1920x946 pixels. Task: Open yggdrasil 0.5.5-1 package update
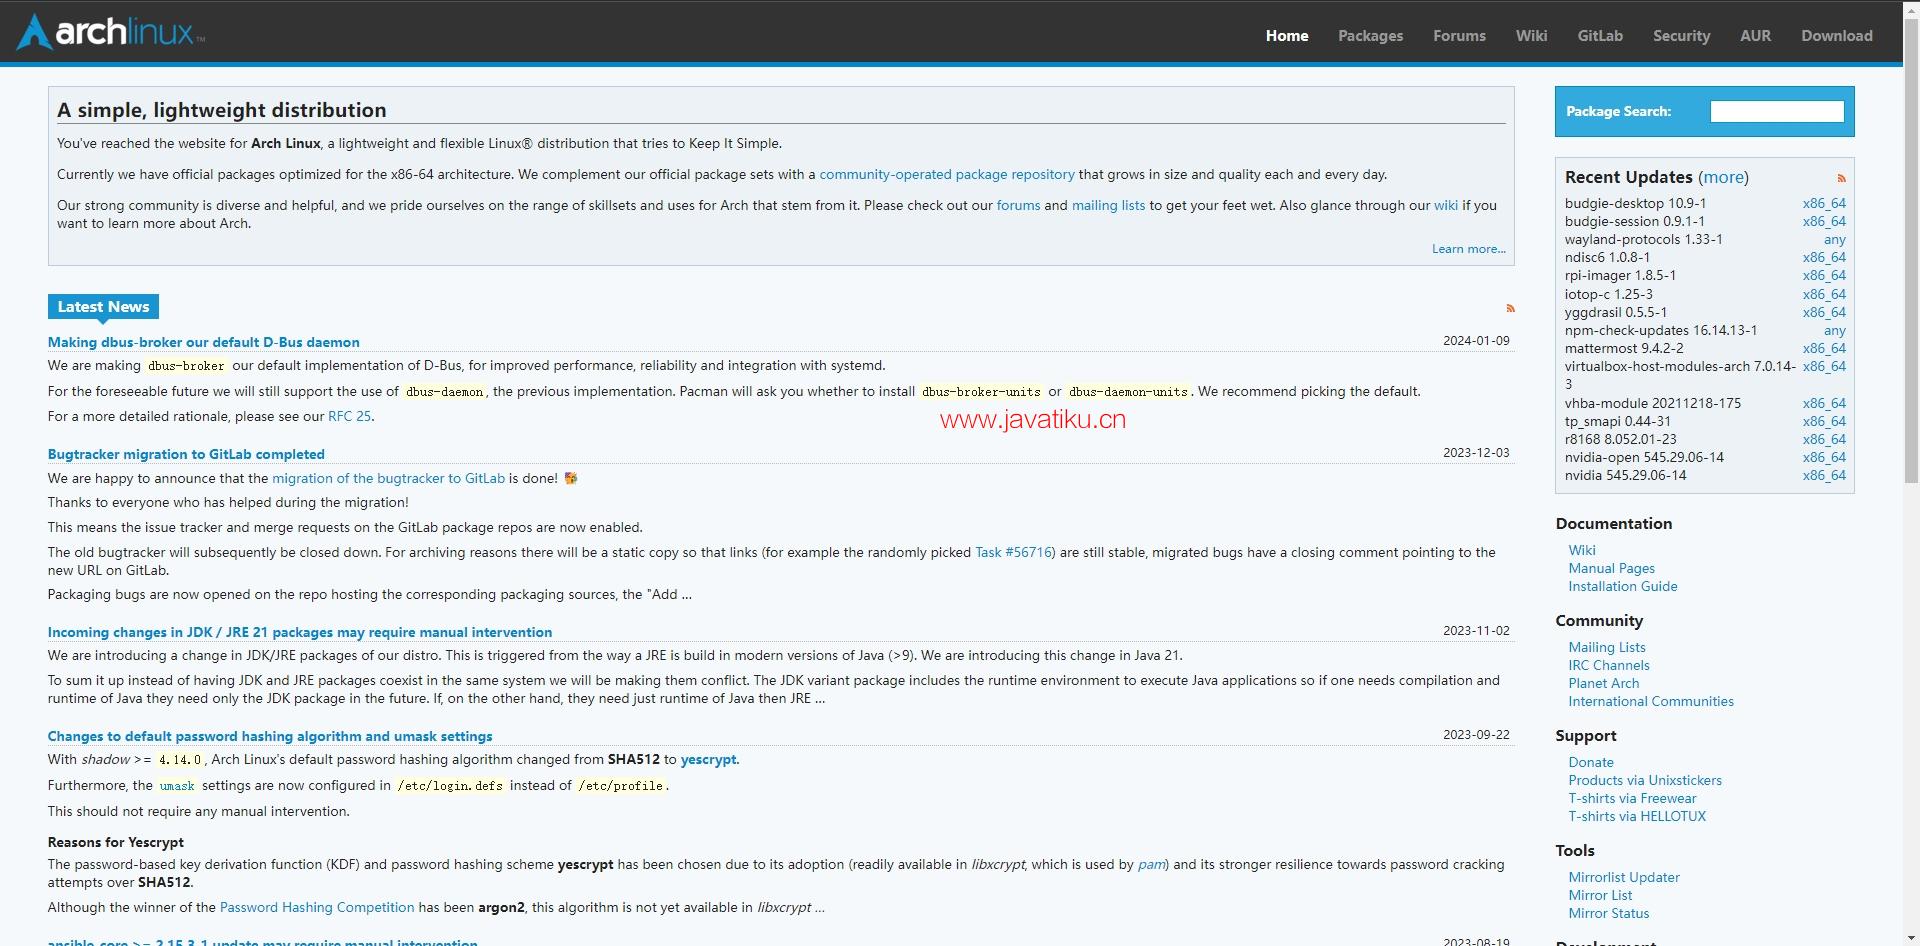coord(1616,312)
